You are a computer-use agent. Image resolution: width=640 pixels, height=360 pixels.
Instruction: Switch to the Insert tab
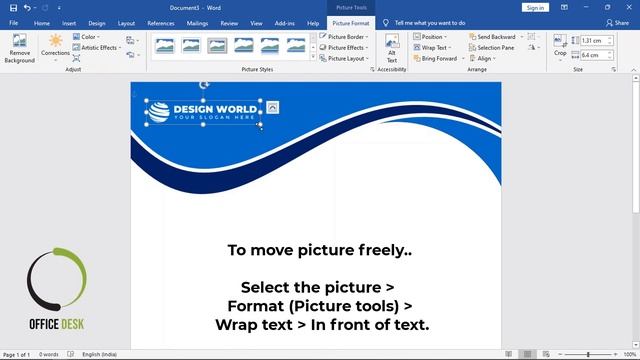[69, 23]
